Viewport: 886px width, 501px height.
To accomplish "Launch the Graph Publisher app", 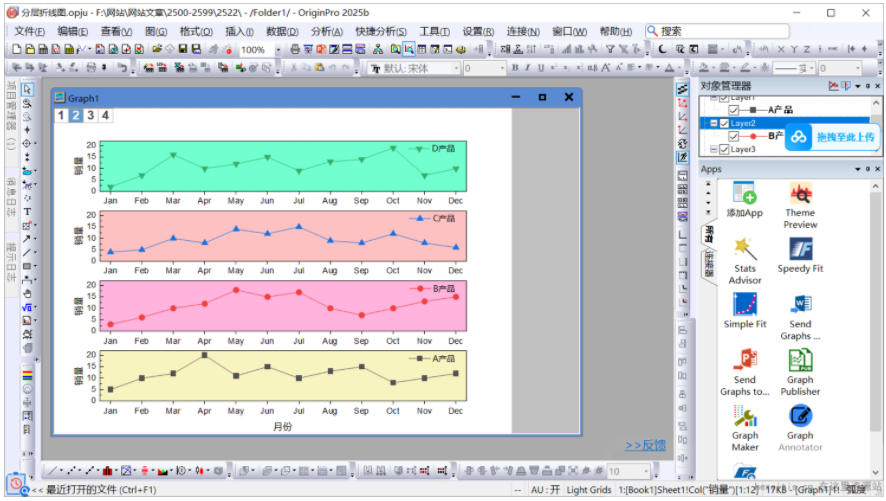I will tap(800, 373).
